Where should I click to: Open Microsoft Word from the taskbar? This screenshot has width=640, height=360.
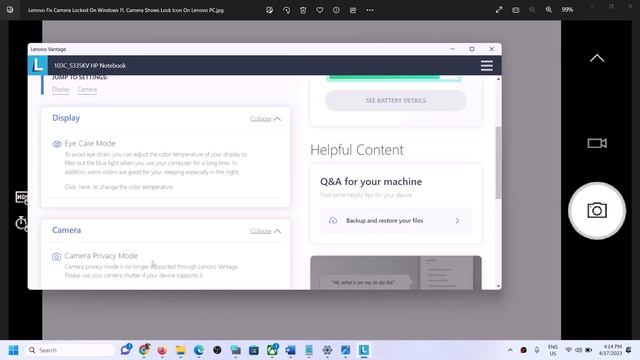pyautogui.click(x=290, y=350)
